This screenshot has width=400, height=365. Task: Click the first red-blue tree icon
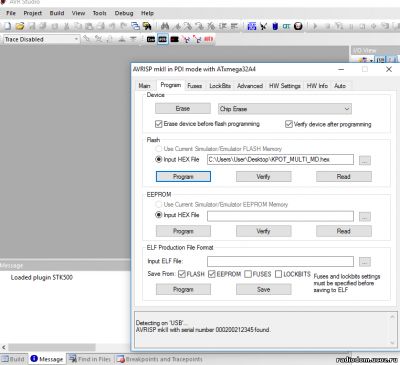(x=186, y=39)
